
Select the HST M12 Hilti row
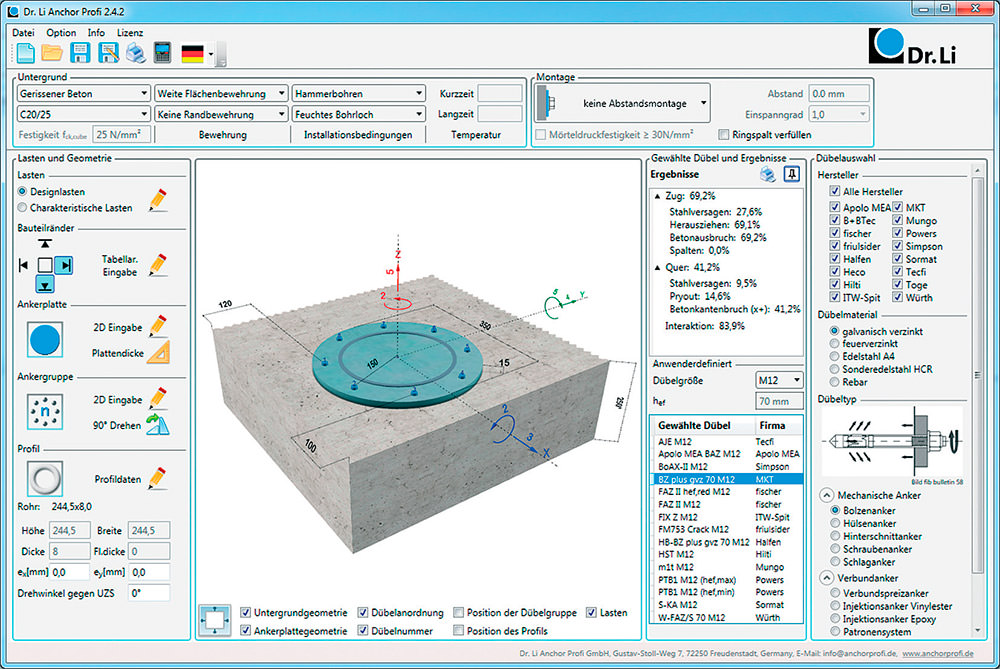(x=727, y=555)
